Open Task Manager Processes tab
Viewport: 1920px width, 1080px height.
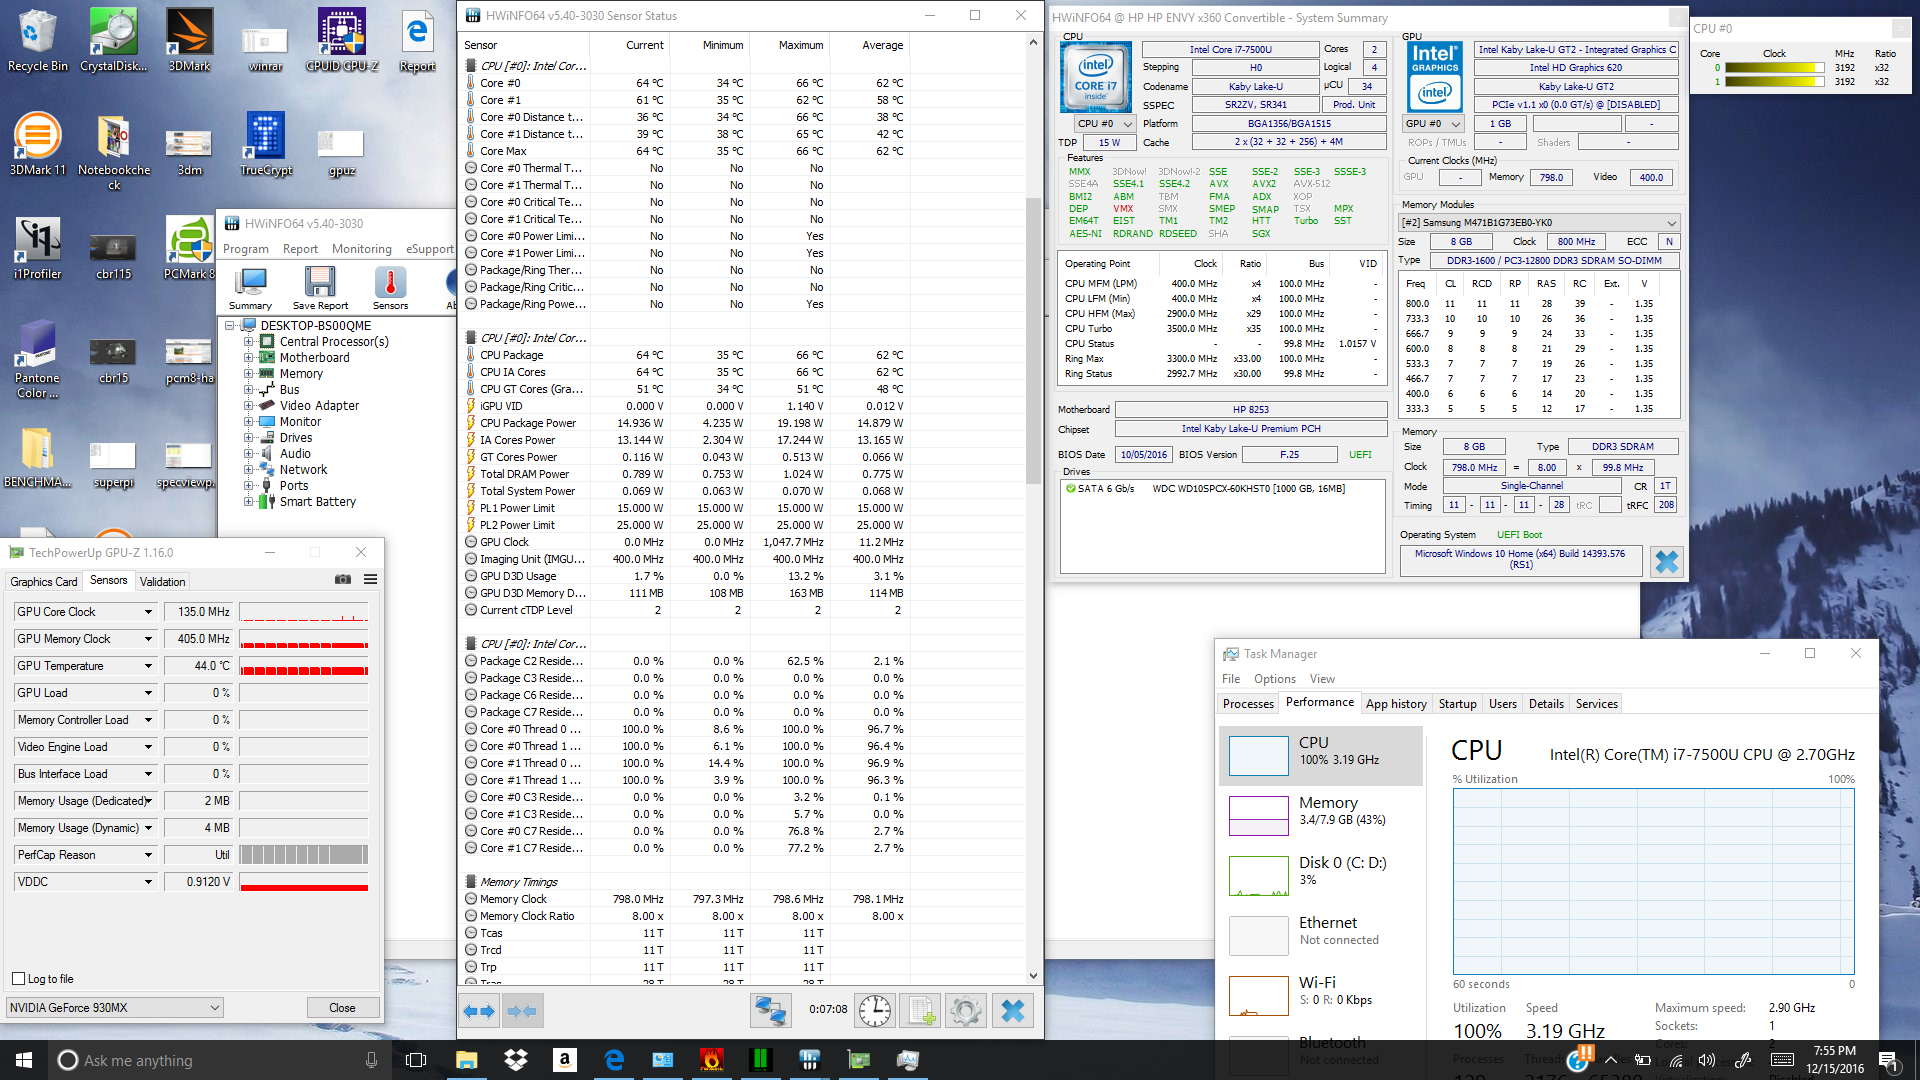point(1248,704)
